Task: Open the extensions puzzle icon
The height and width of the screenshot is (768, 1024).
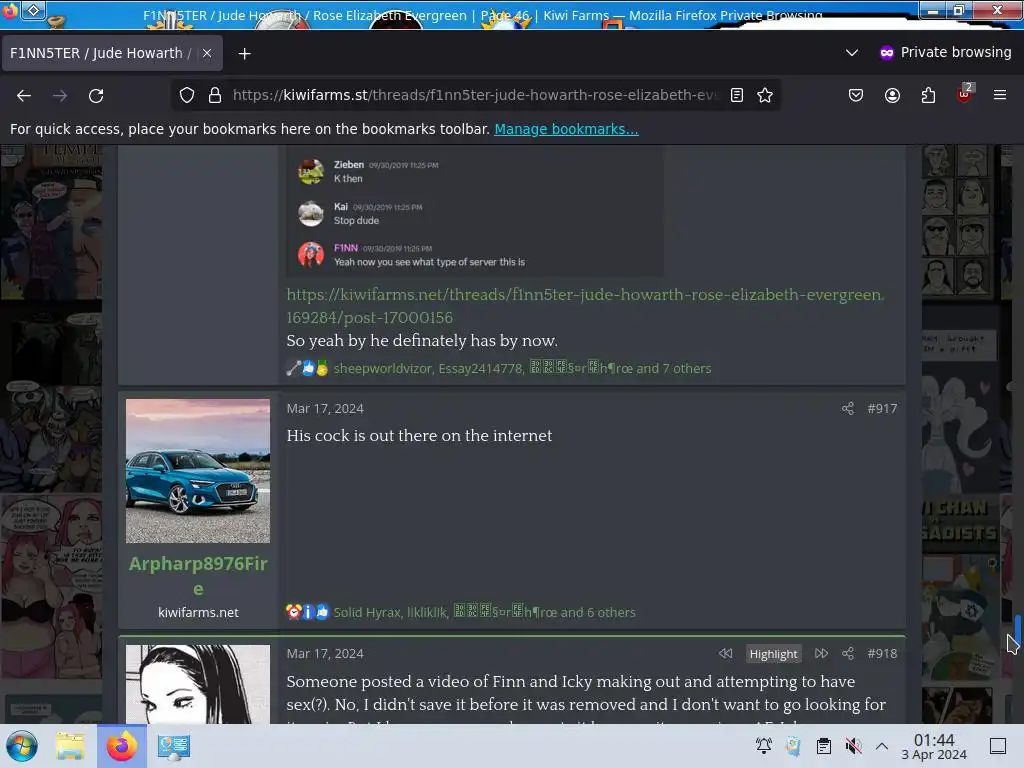Action: 928,95
